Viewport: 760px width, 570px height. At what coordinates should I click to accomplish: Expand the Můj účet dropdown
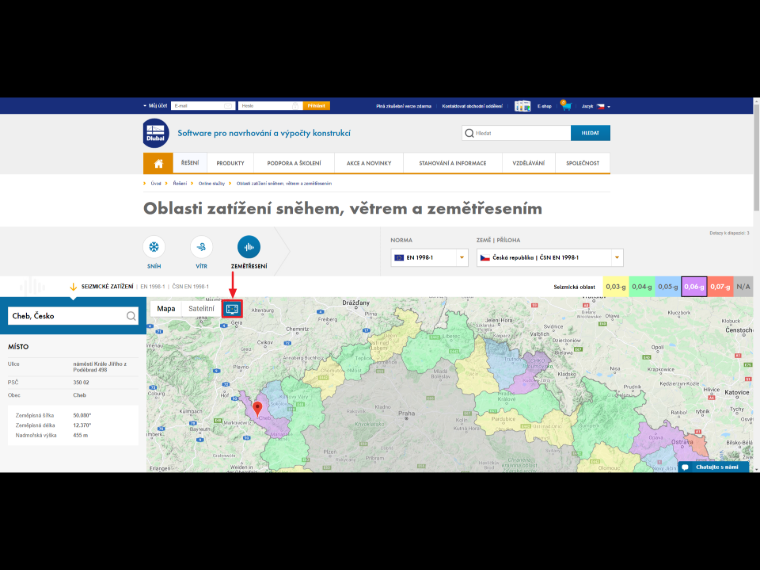[155, 106]
